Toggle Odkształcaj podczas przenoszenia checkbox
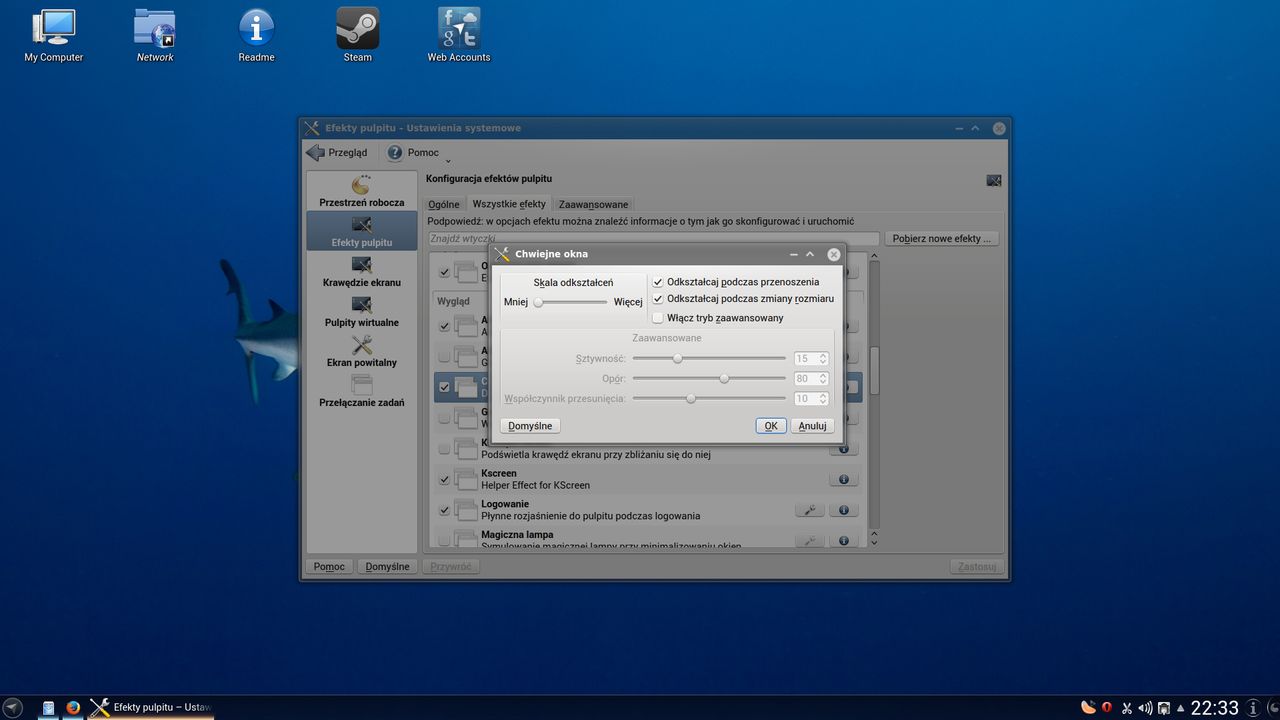 [x=657, y=282]
